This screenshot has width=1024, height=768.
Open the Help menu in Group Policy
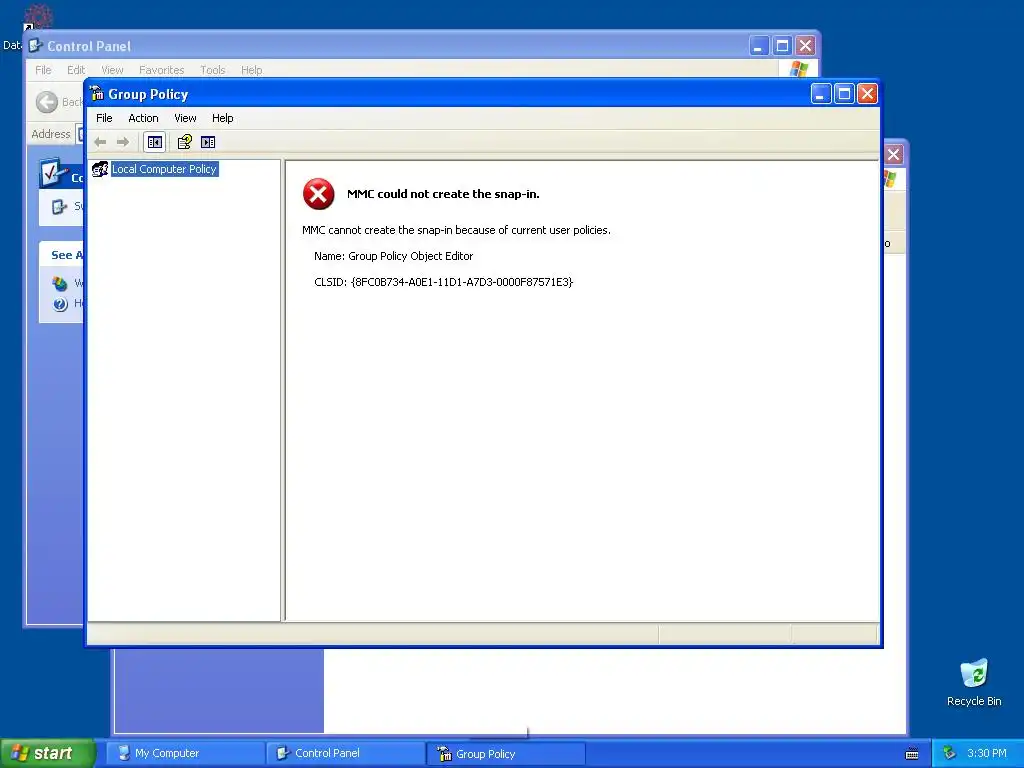point(222,118)
